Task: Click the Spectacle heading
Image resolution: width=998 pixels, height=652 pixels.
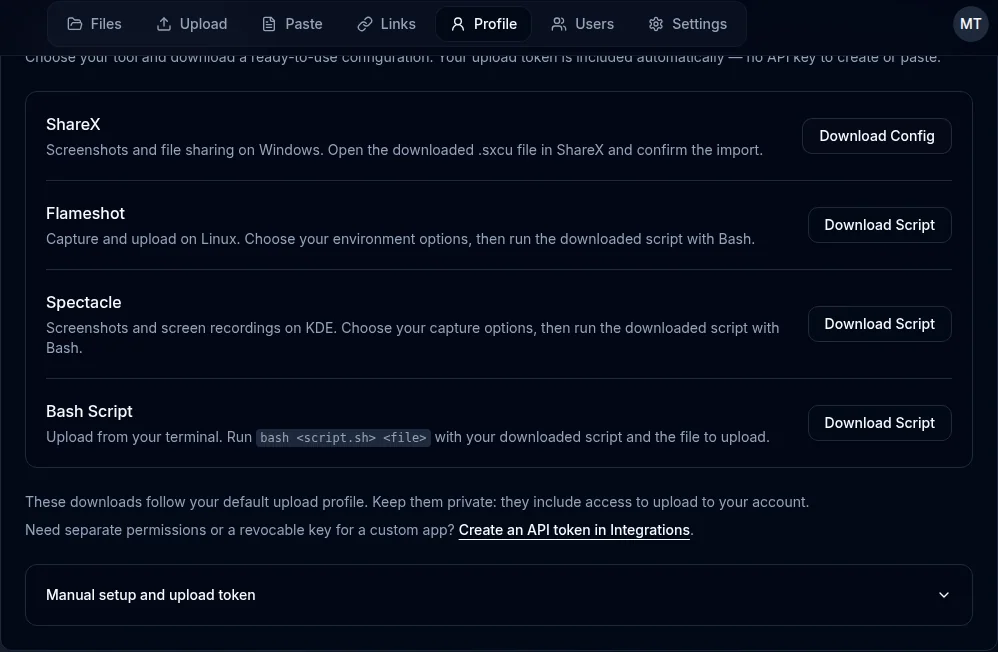Action: tap(83, 302)
